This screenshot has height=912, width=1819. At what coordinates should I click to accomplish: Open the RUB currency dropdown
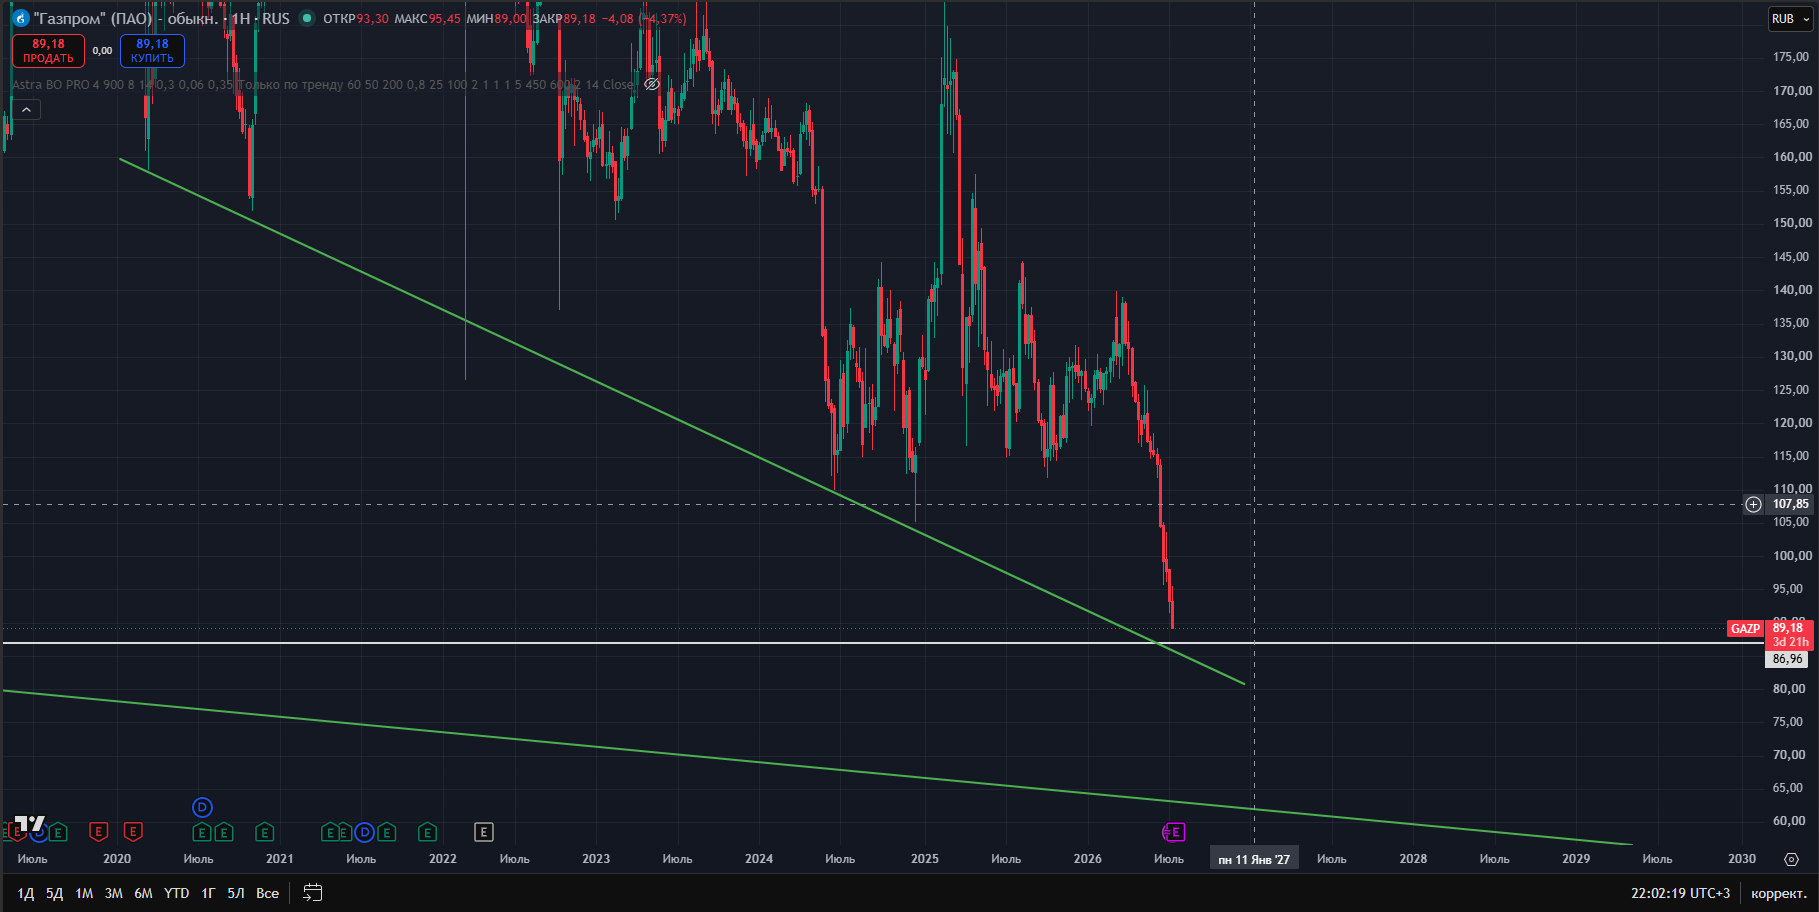coord(1790,19)
